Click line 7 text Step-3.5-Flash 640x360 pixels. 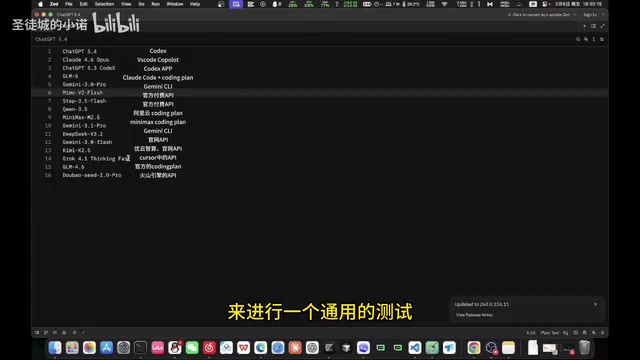tap(84, 101)
